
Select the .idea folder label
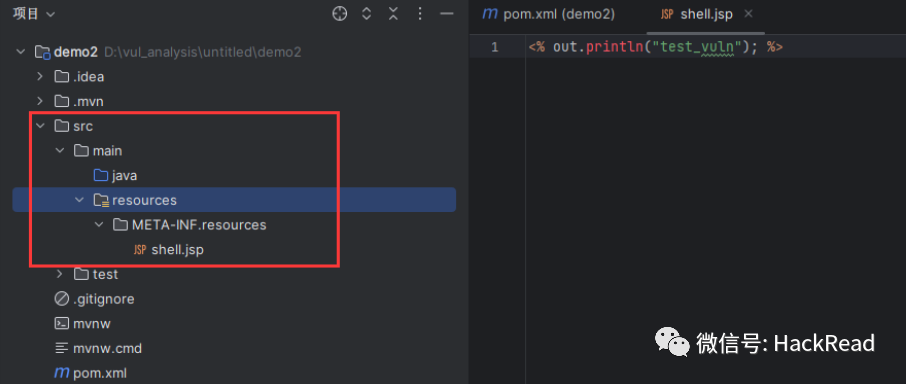(x=88, y=76)
